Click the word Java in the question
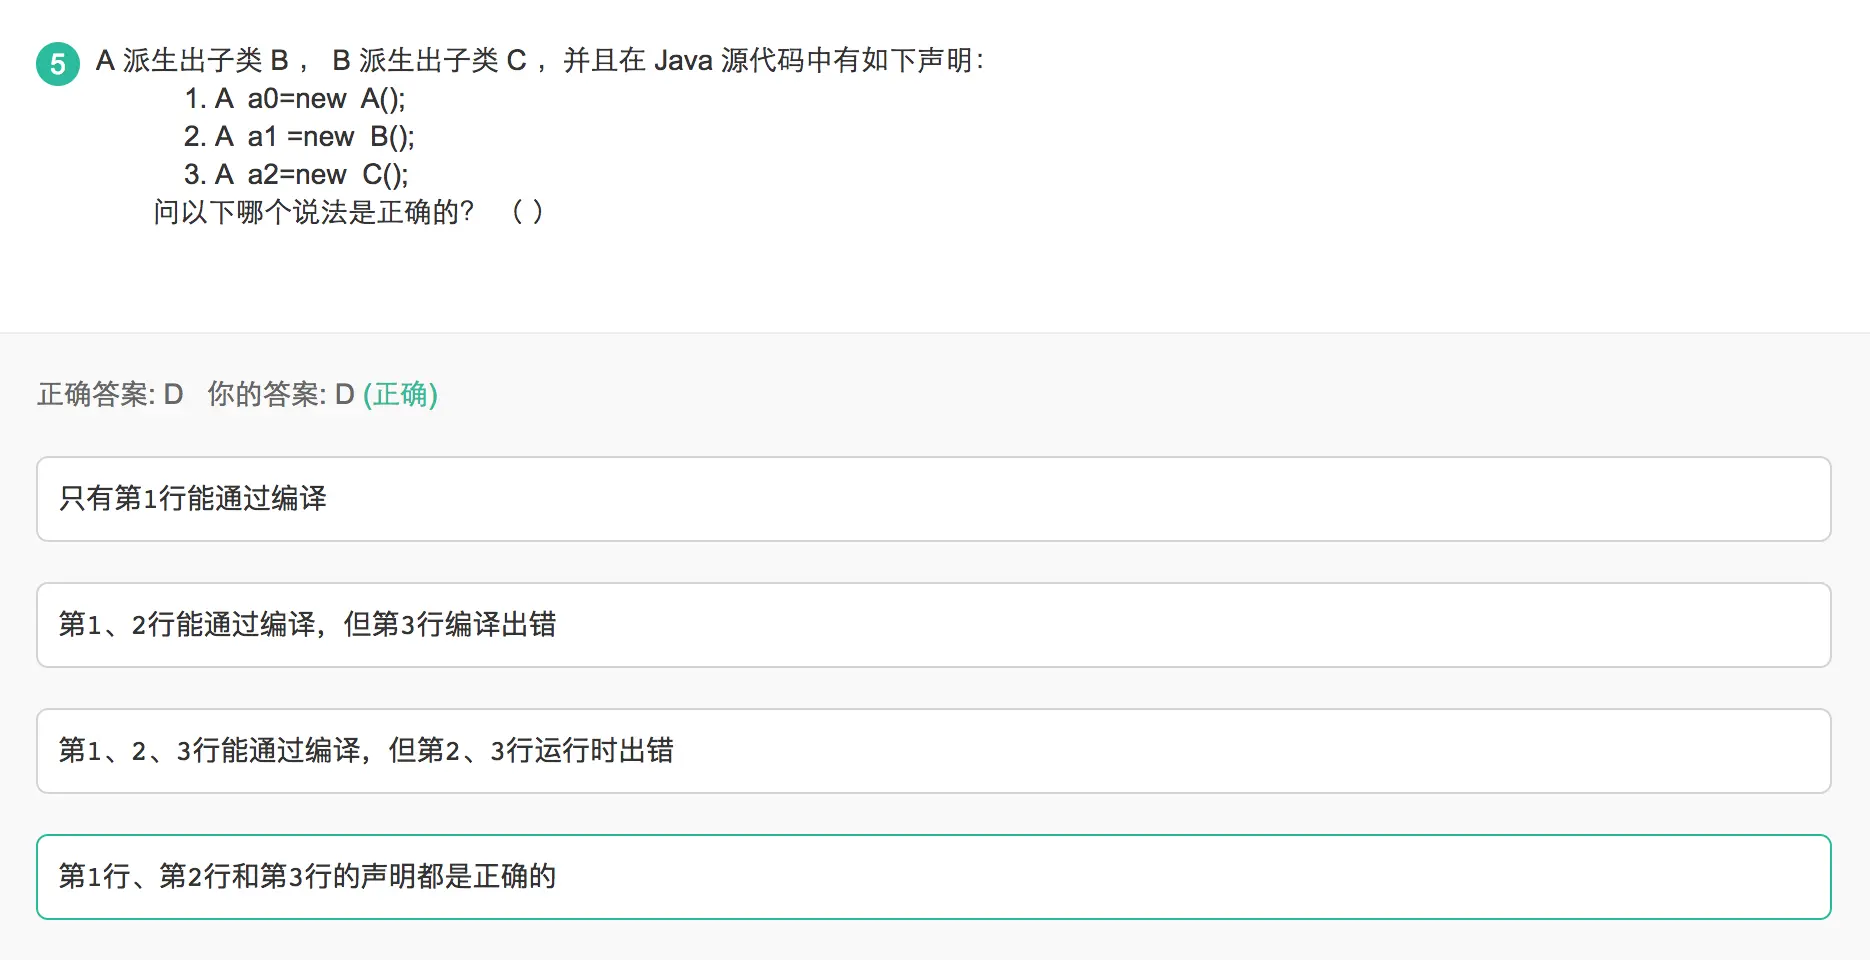 coord(683,61)
